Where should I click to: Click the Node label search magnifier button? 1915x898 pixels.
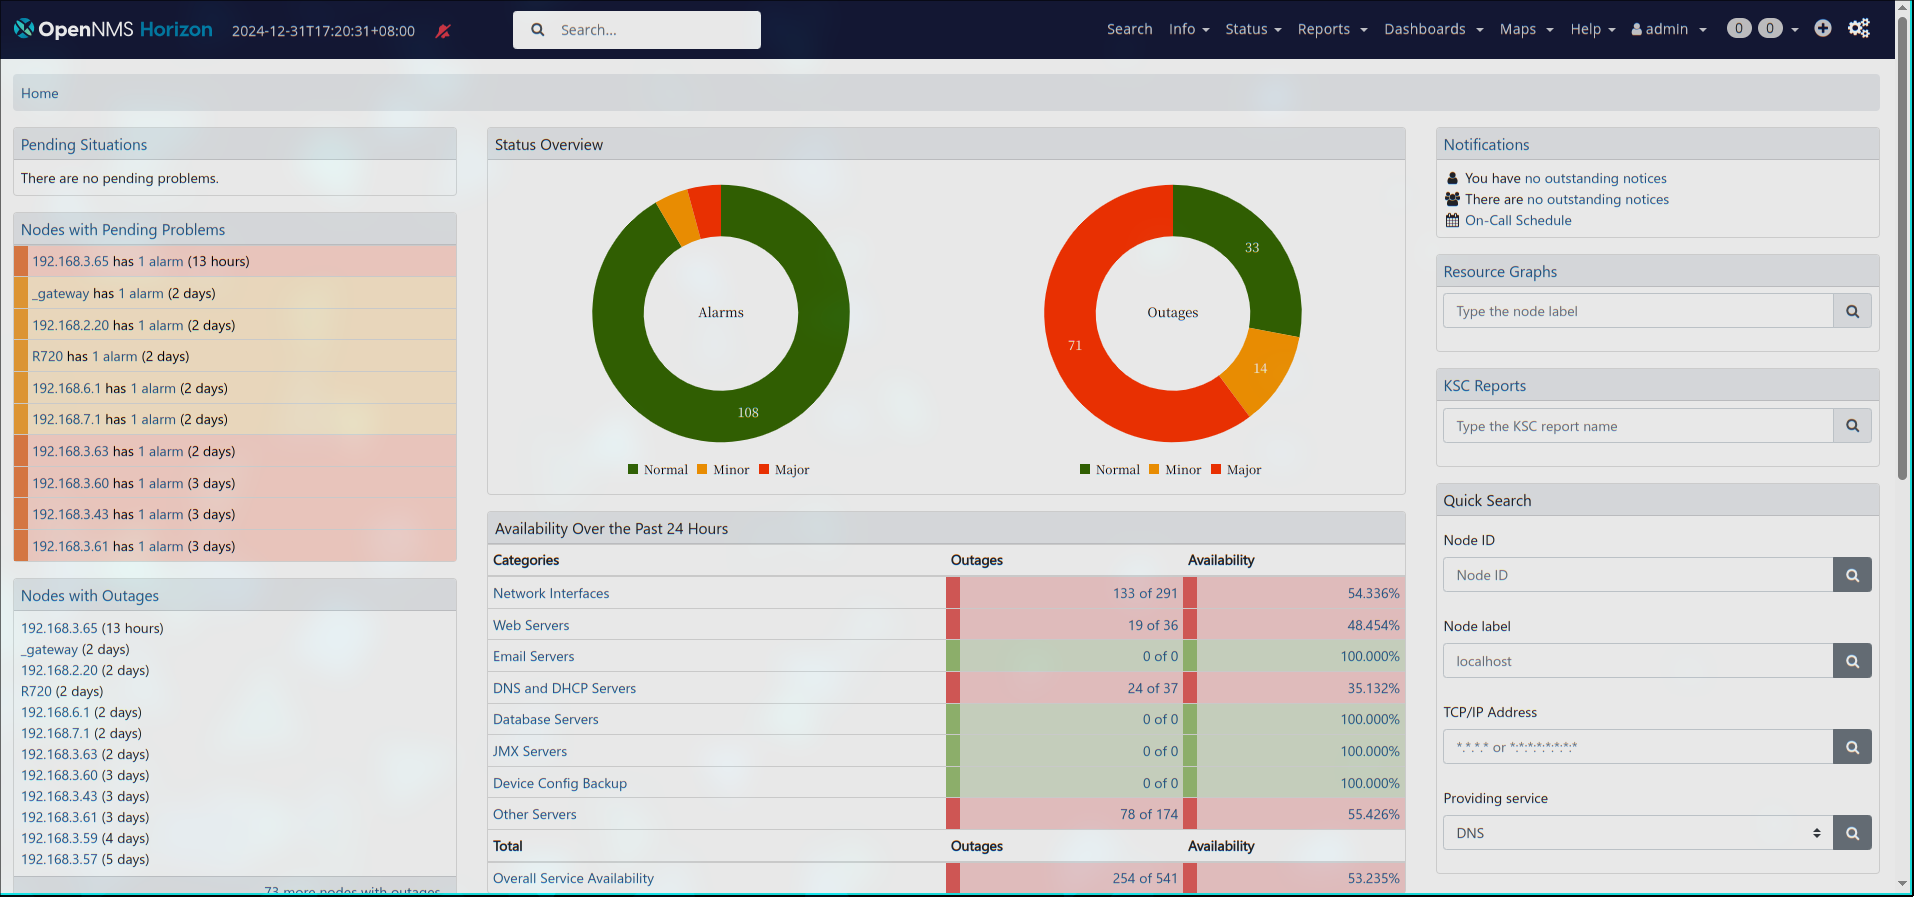pyautogui.click(x=1852, y=661)
